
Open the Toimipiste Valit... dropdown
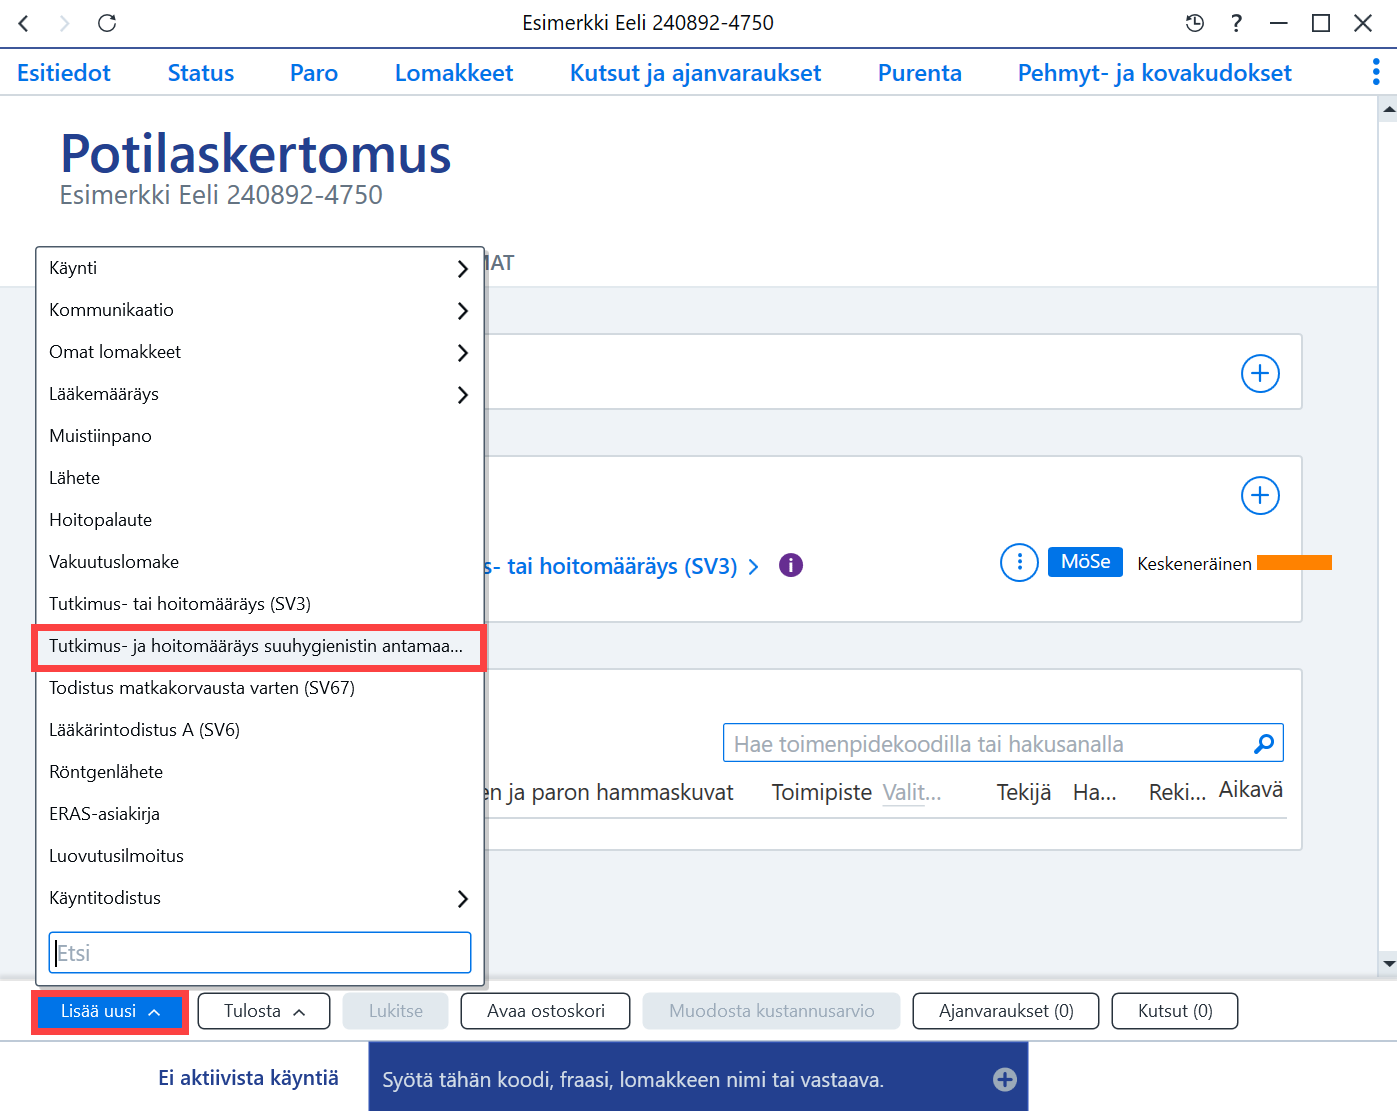[x=912, y=792]
